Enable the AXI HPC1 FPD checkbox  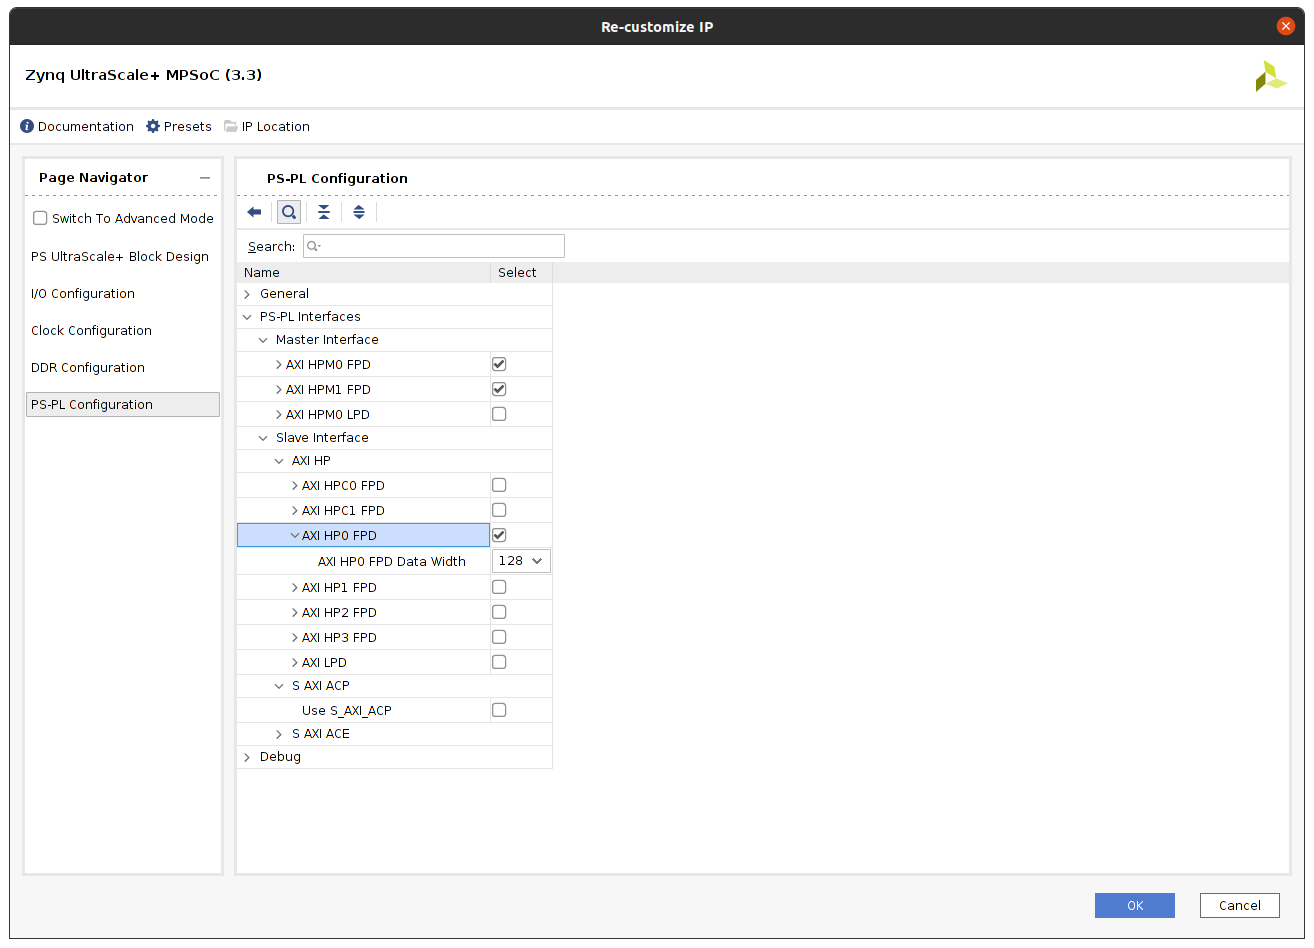(499, 510)
